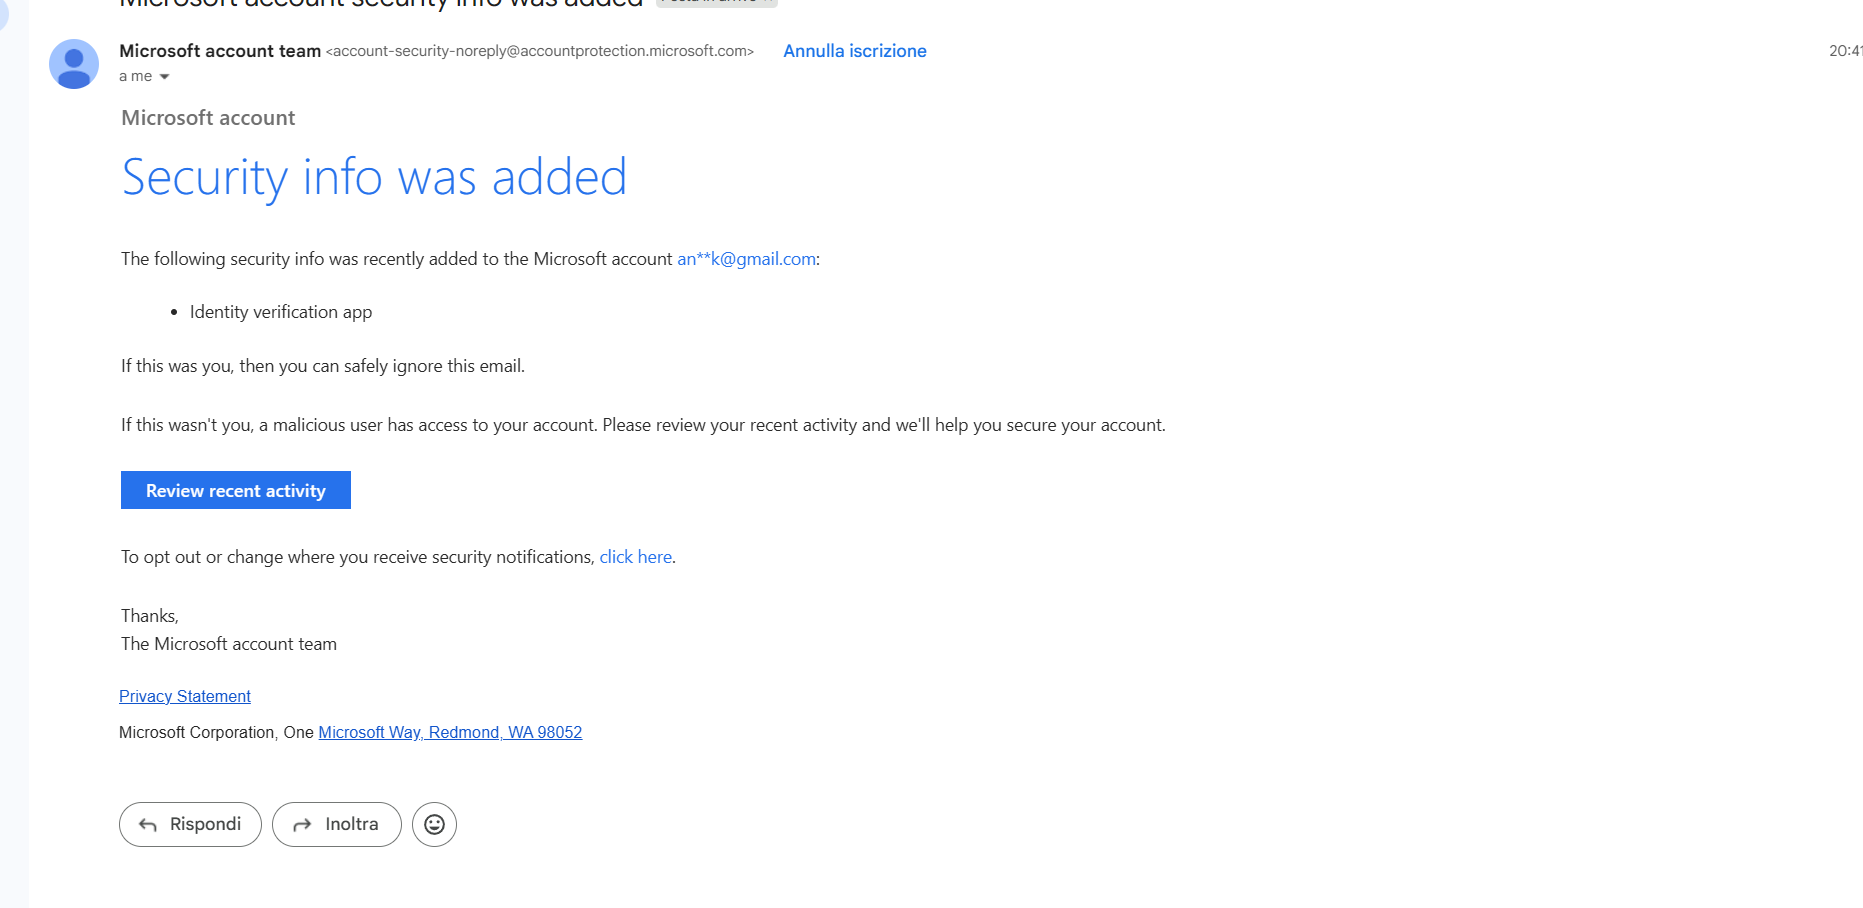Click the sender name Microsoft account team
Viewport: 1863px width, 908px height.
[220, 51]
